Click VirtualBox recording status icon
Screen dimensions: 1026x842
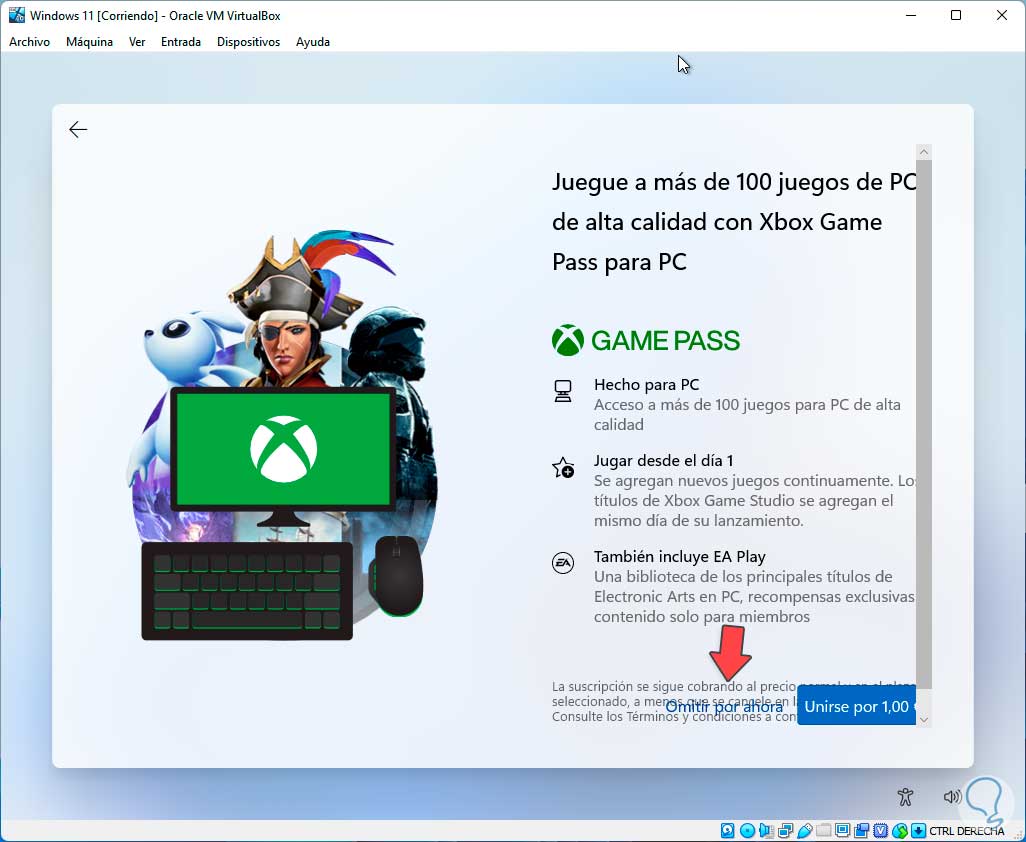point(862,831)
